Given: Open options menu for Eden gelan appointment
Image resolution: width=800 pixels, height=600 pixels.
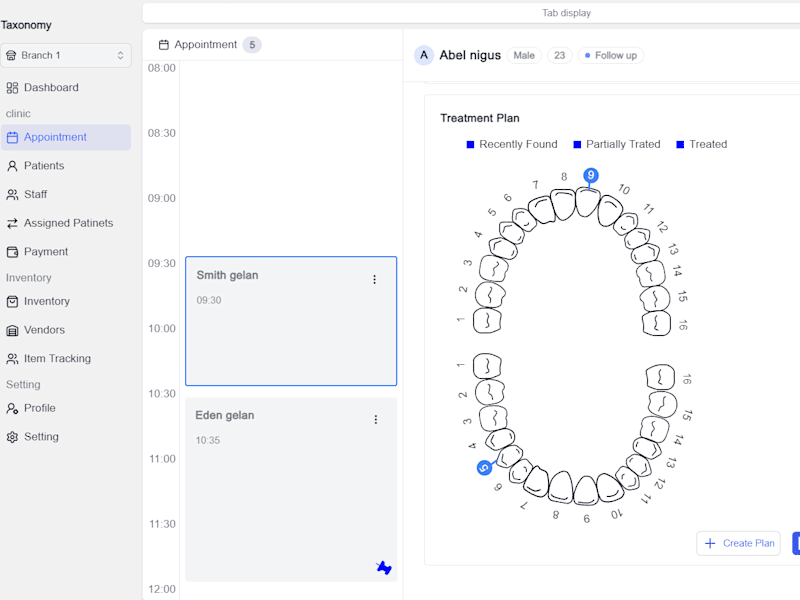Looking at the screenshot, I should click(376, 419).
